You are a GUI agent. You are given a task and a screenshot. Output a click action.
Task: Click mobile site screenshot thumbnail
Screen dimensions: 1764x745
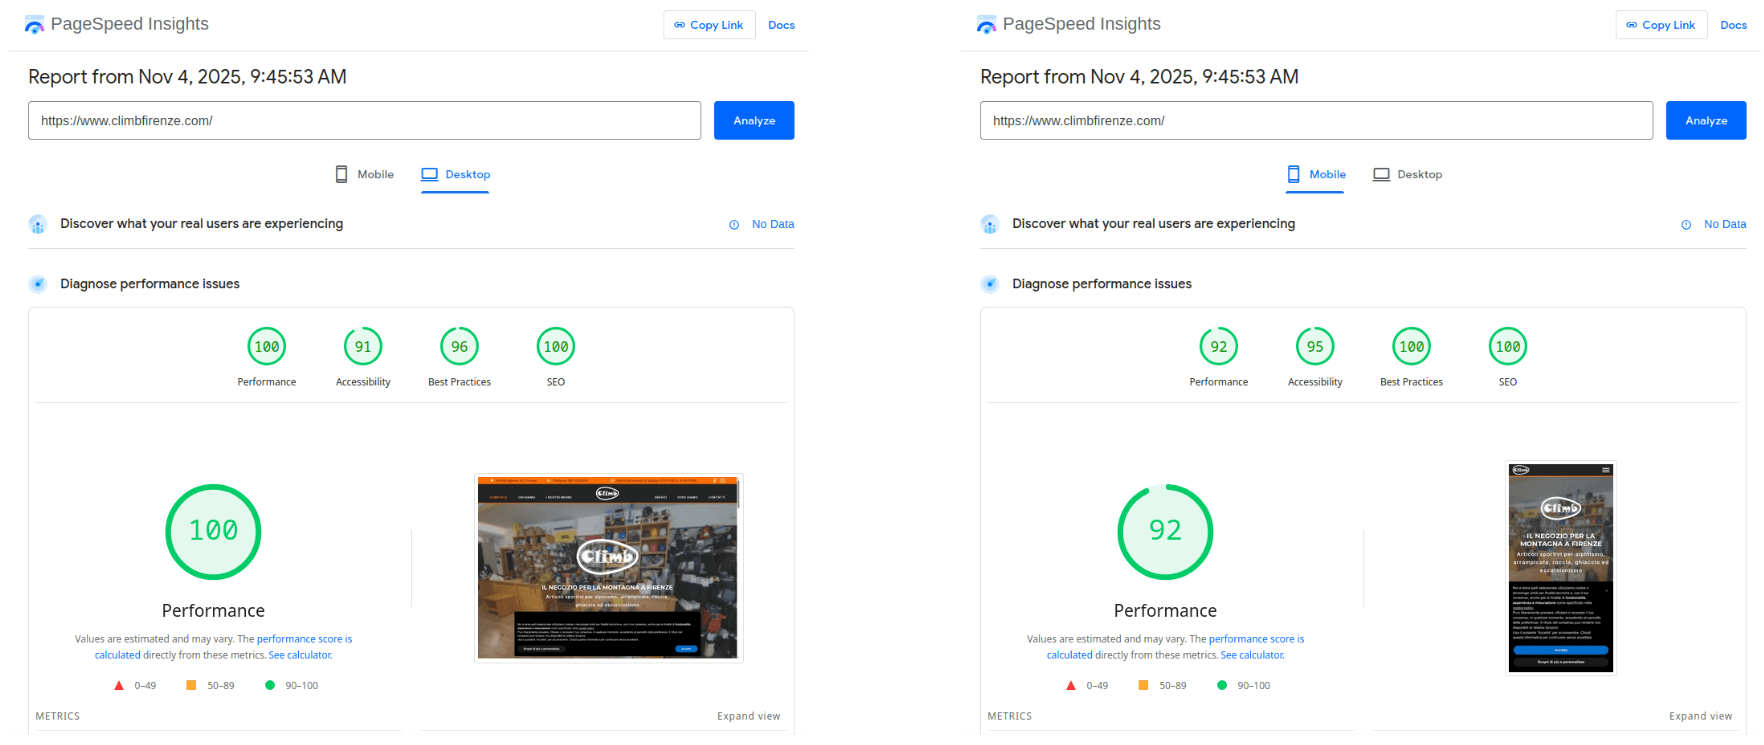coord(1561,568)
